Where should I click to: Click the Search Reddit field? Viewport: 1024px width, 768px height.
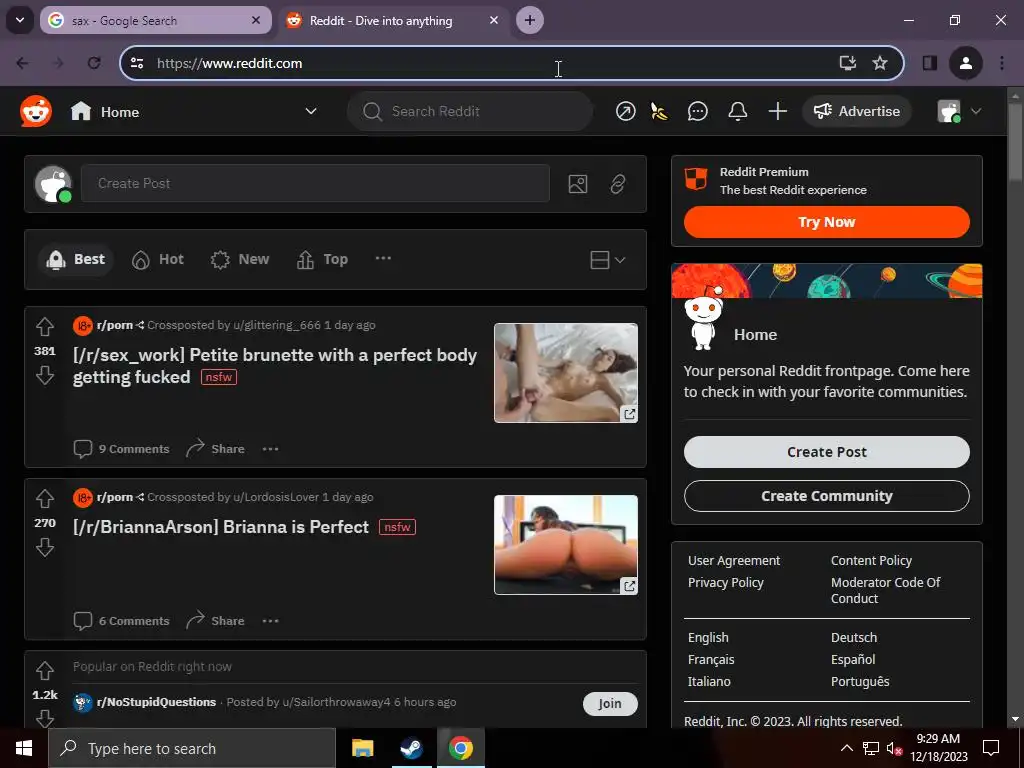(470, 112)
